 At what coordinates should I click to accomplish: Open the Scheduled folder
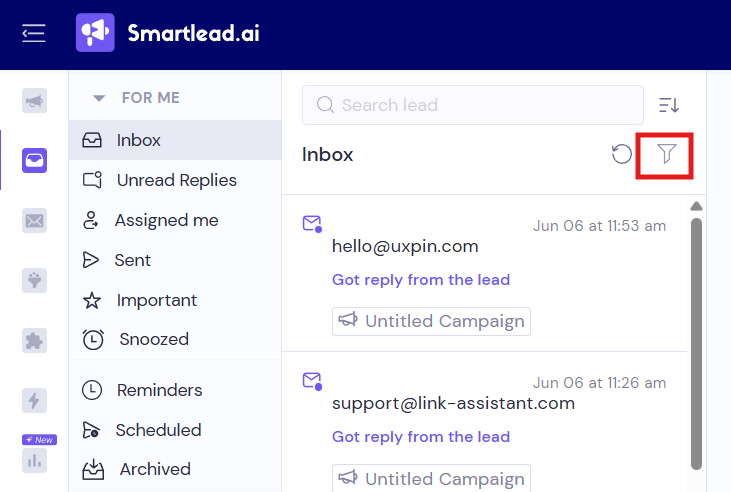(x=175, y=430)
